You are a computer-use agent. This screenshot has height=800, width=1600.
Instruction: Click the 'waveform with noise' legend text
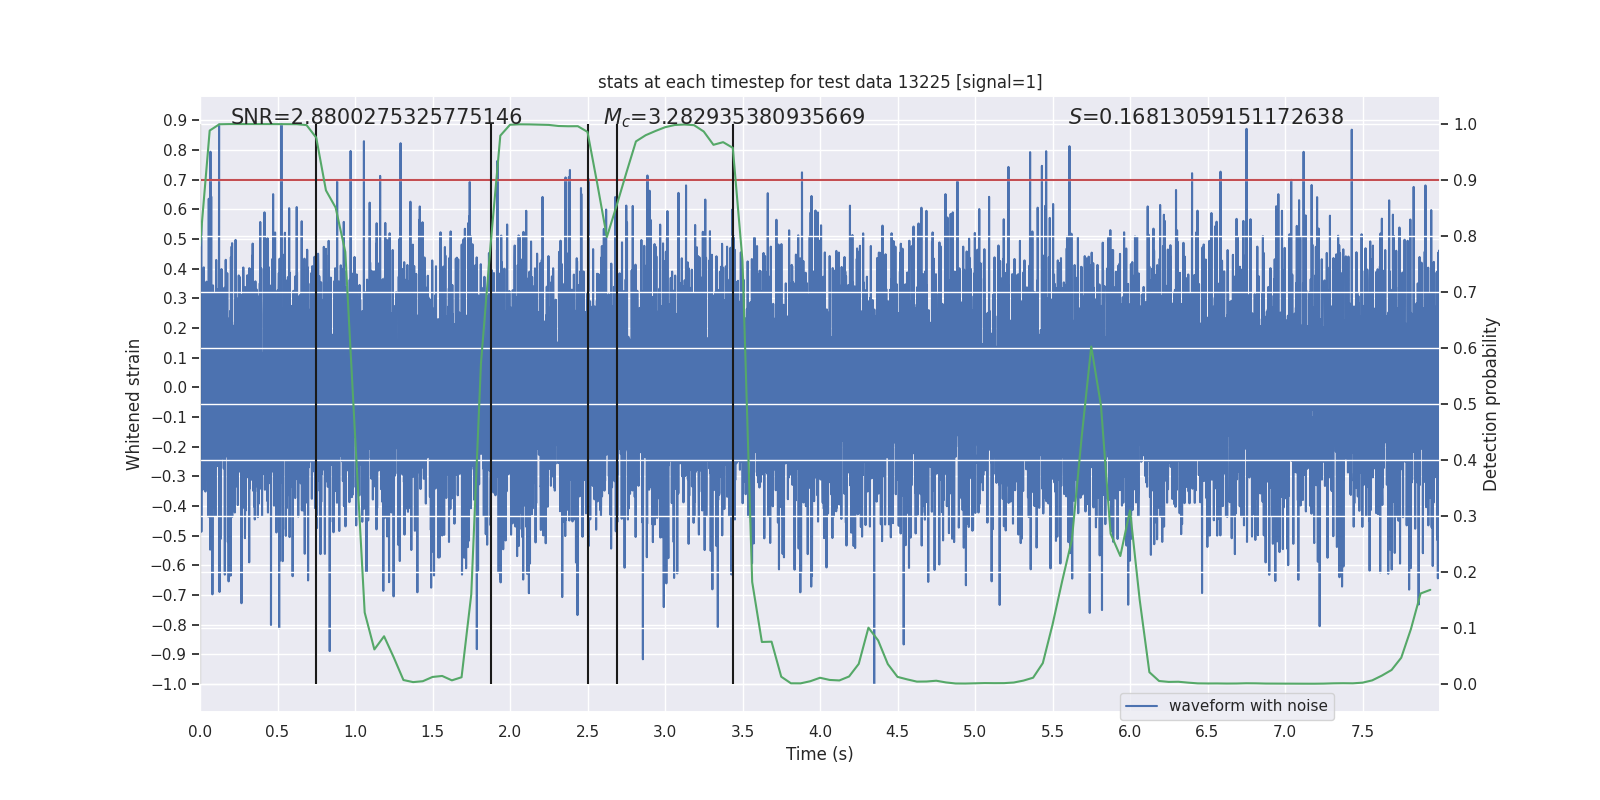tap(1248, 706)
